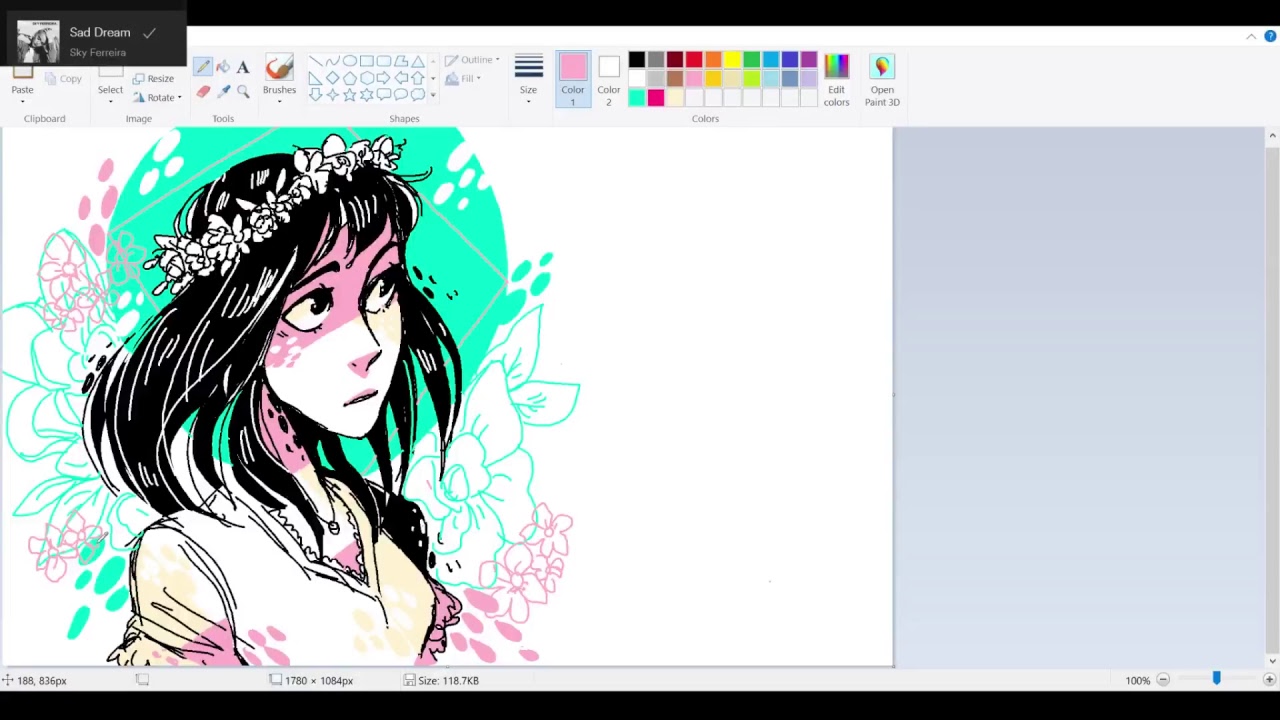This screenshot has width=1280, height=720.
Task: Open the shape Fill dropdown
Action: (463, 79)
